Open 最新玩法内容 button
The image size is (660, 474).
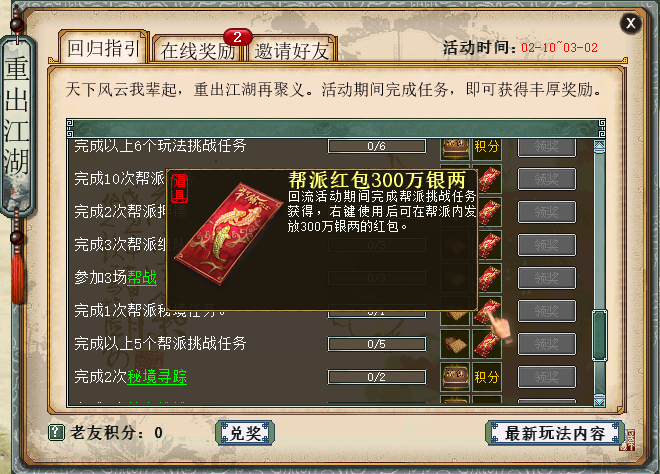554,433
